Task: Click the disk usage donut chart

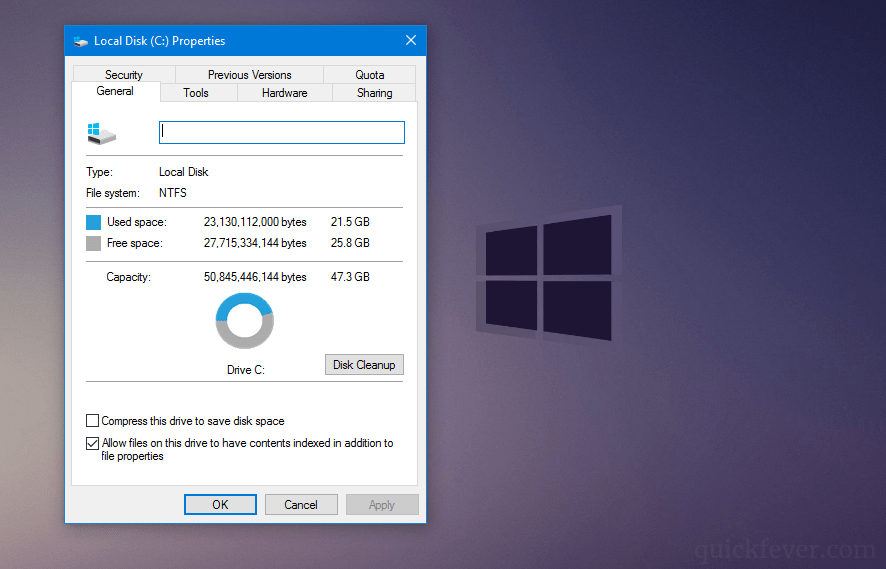Action: (245, 321)
